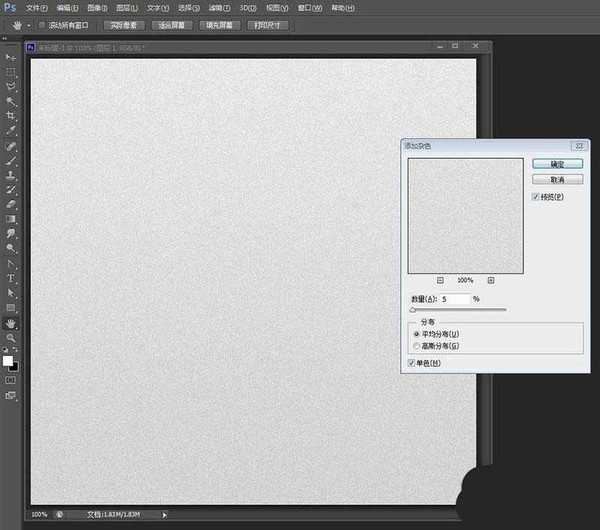This screenshot has height=530, width=600.
Task: Click the noise amount slider track
Action: click(458, 310)
